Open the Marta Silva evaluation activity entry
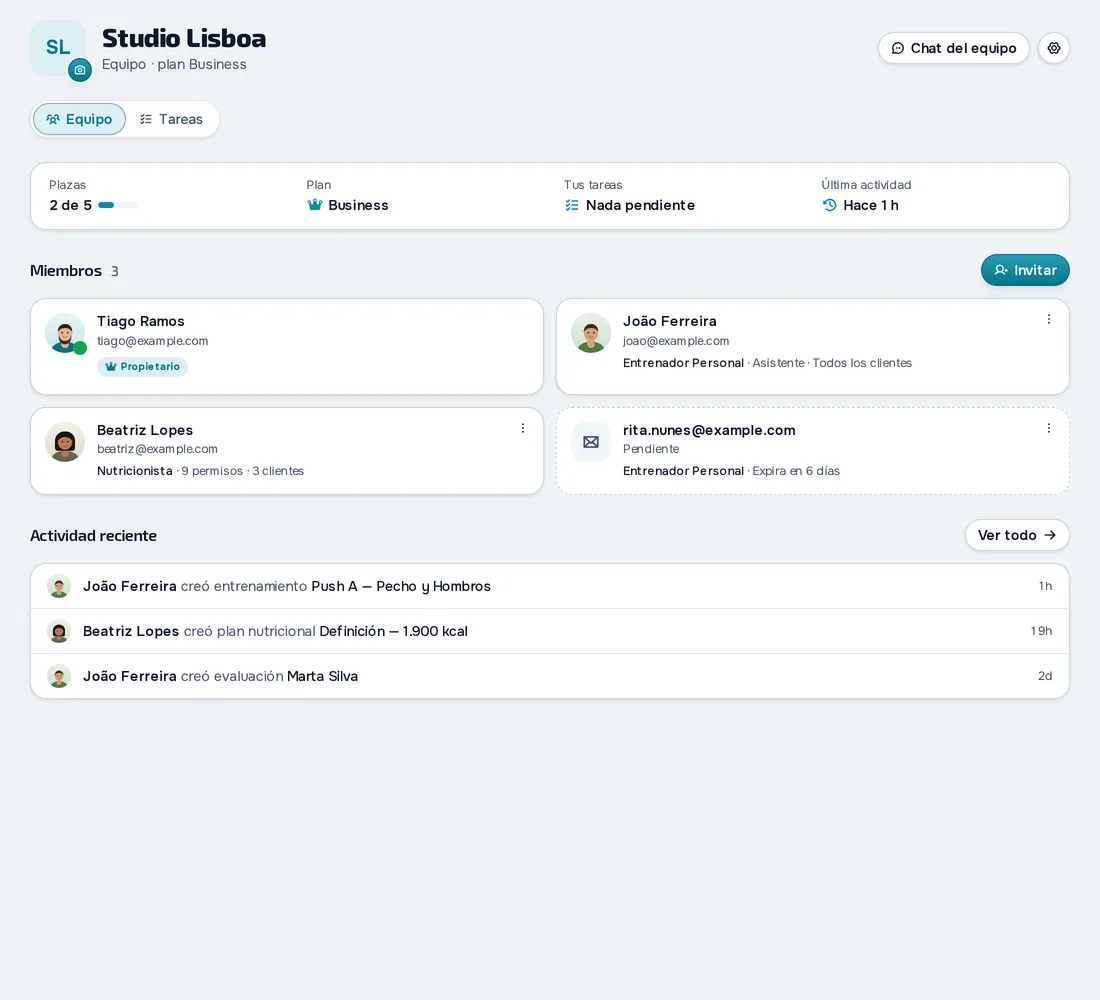The image size is (1100, 1000). coord(550,676)
